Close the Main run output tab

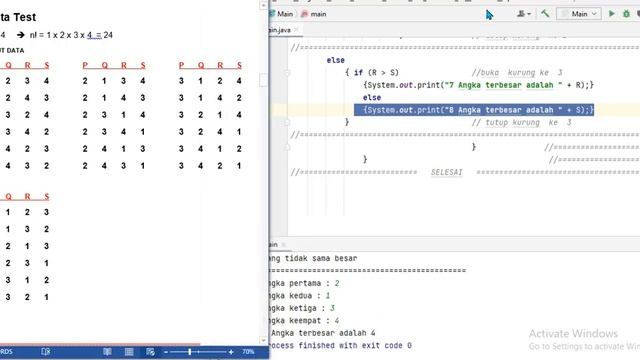coord(284,244)
